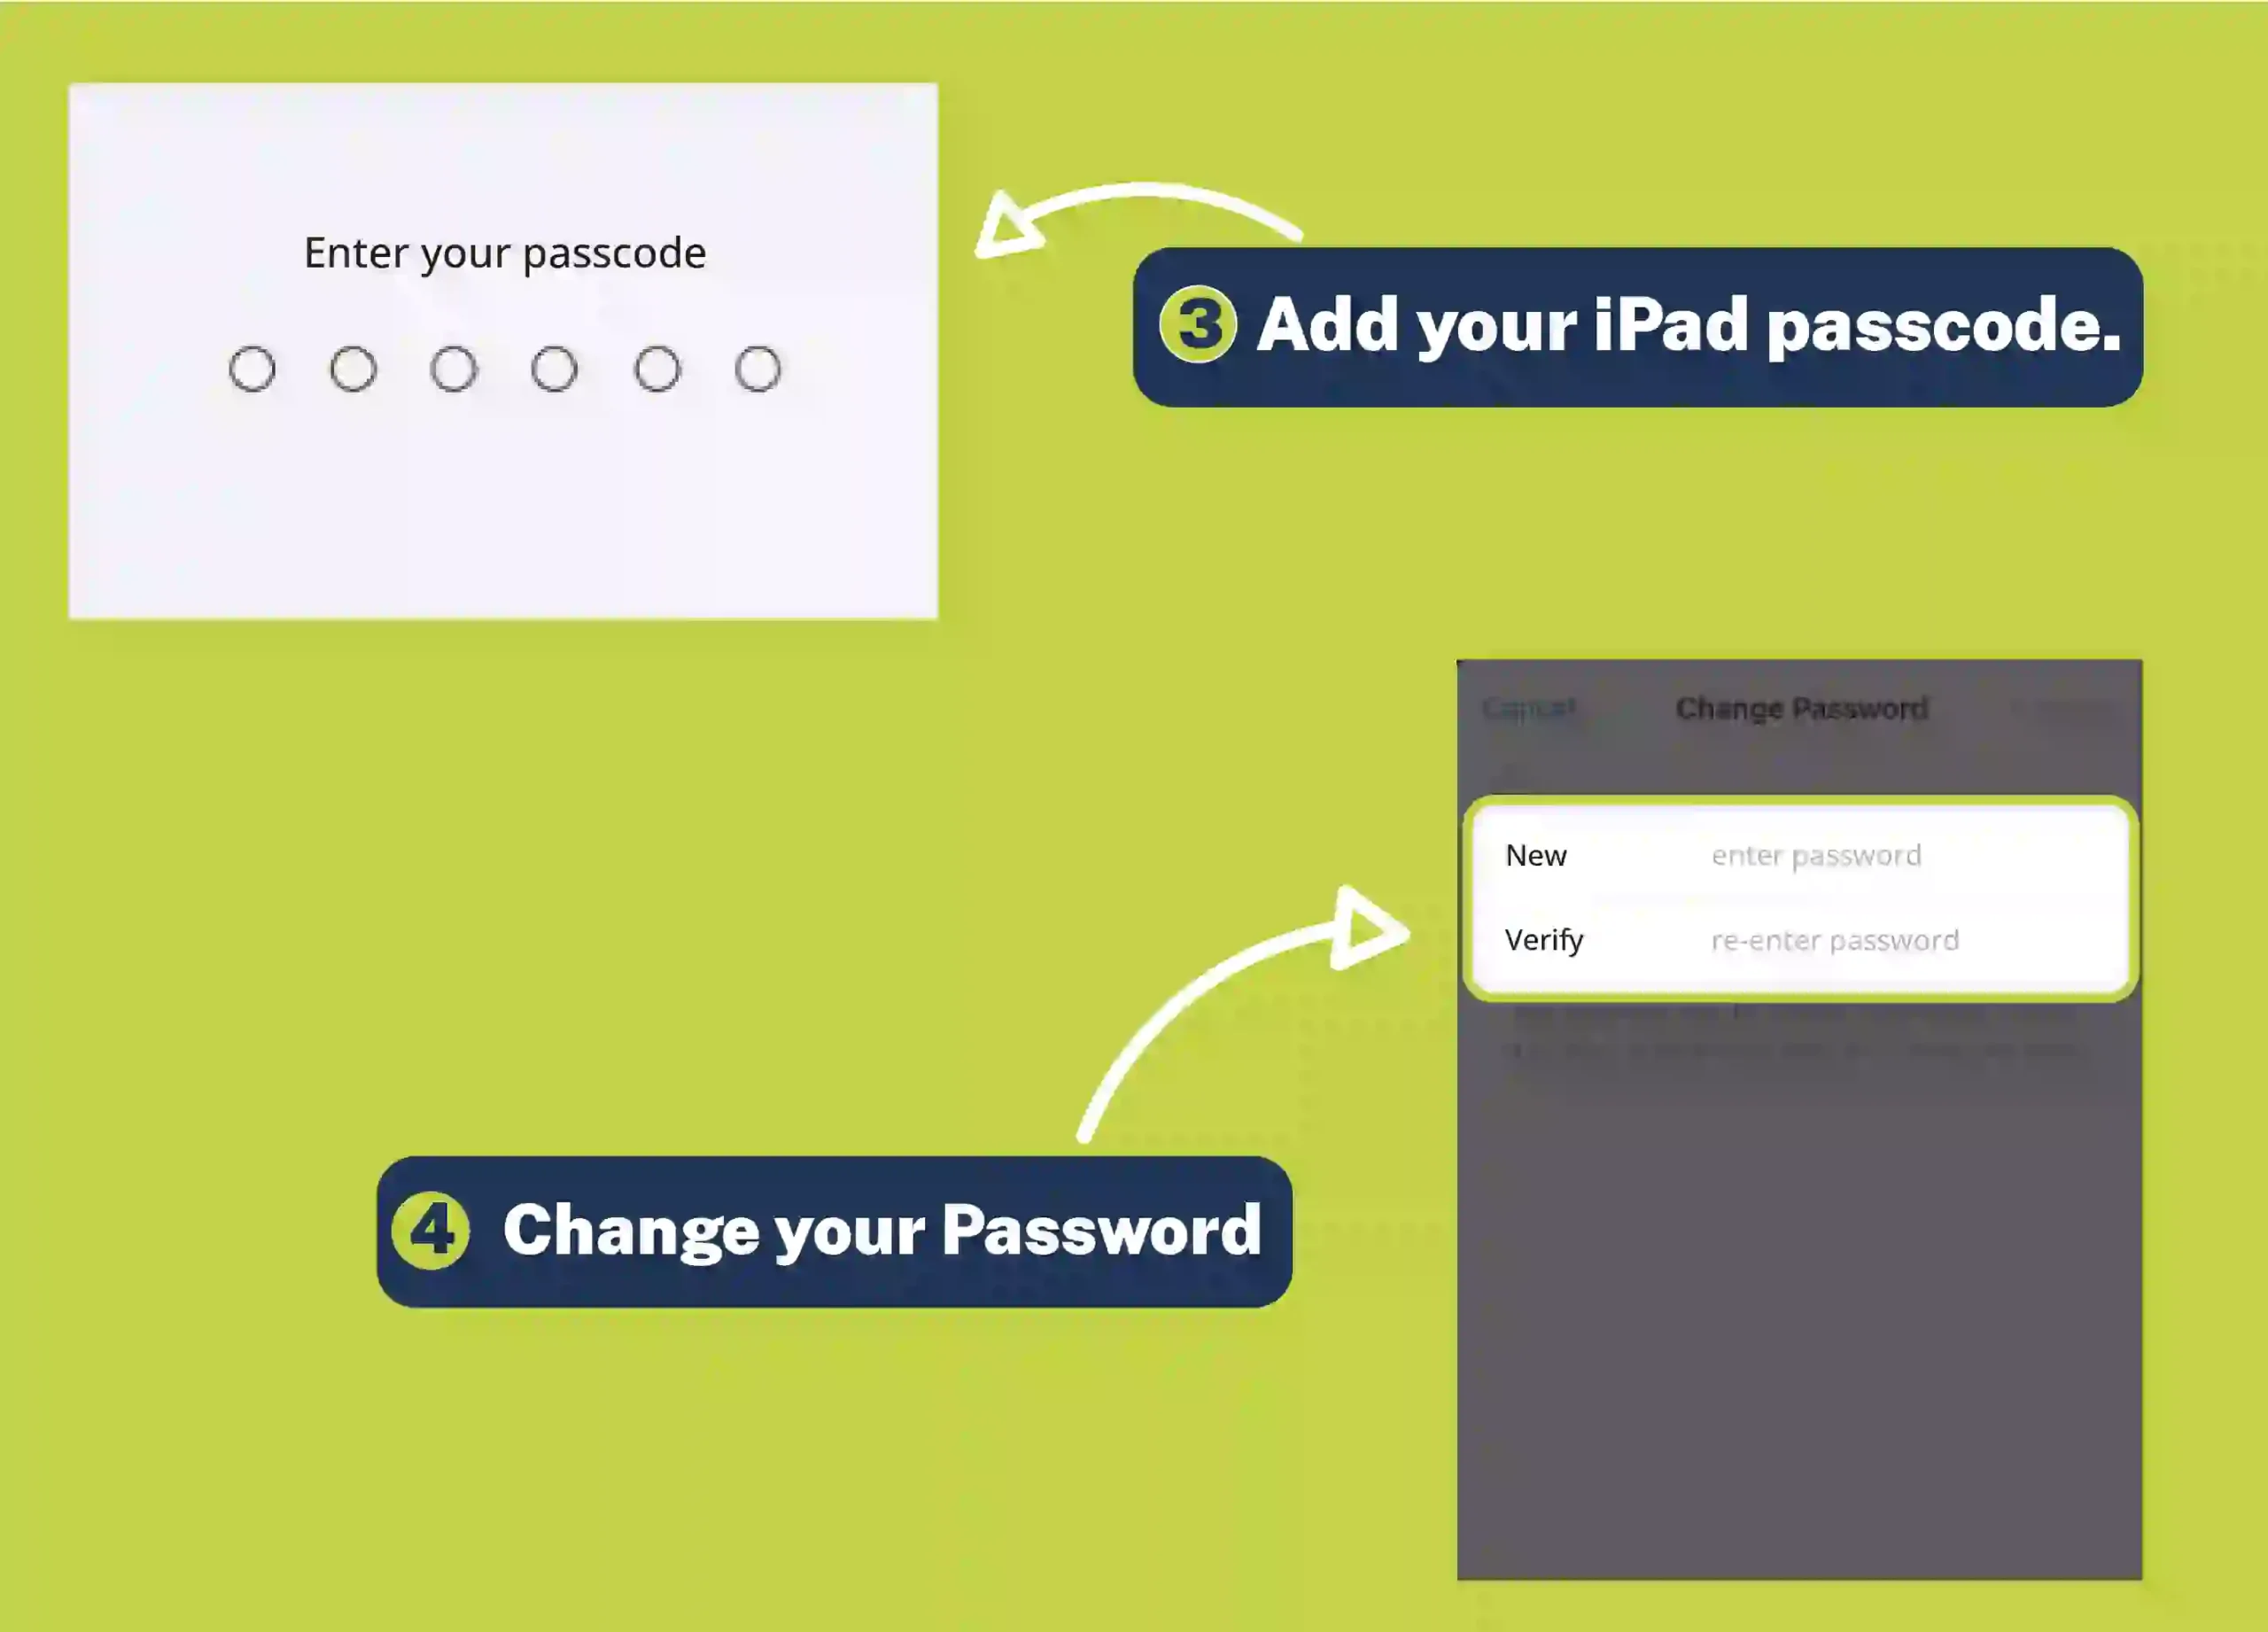Image resolution: width=2268 pixels, height=1632 pixels.
Task: Click the passcode entry circle 5
Action: point(656,368)
